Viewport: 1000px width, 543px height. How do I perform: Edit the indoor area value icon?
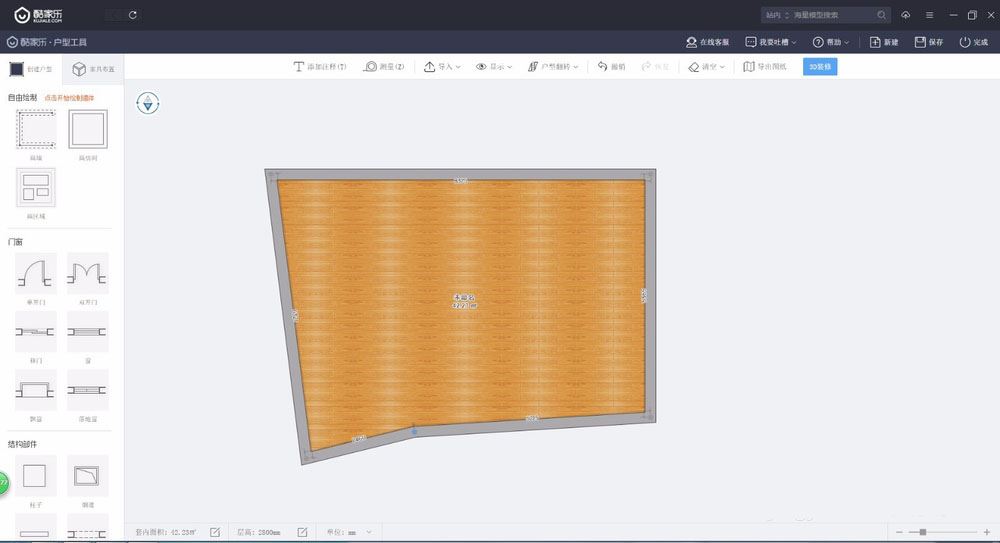click(215, 532)
